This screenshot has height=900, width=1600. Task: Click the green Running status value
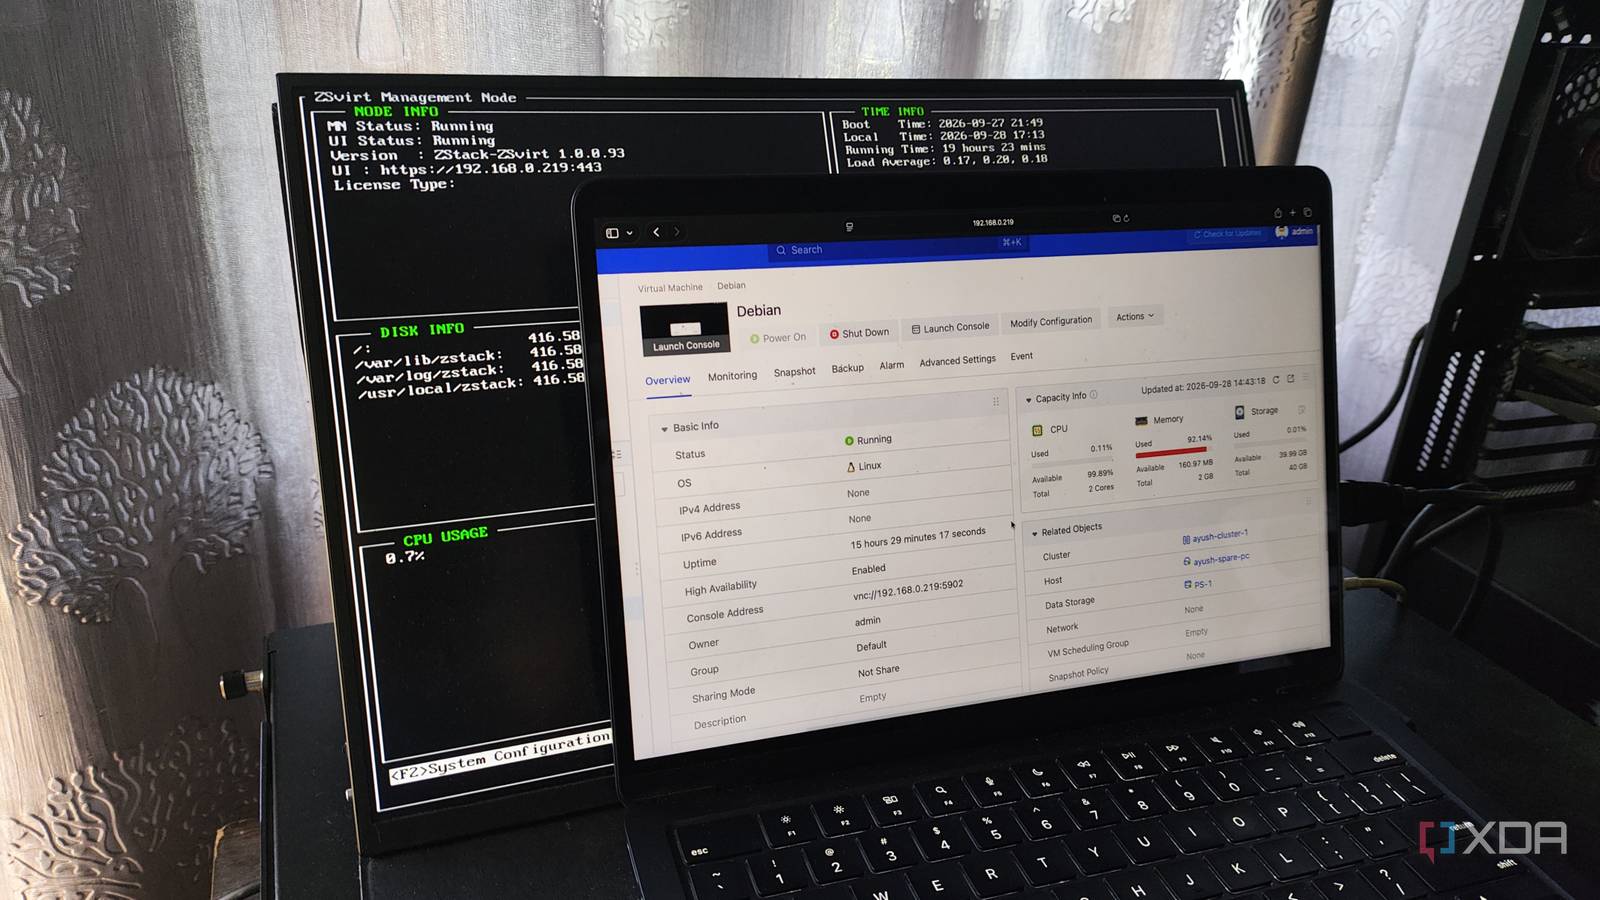click(x=868, y=440)
